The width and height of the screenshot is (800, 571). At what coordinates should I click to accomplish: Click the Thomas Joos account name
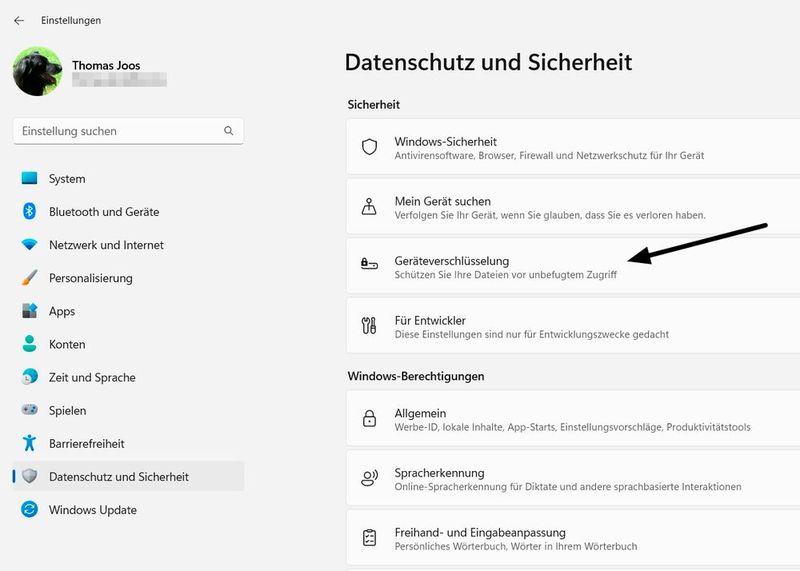106,65
